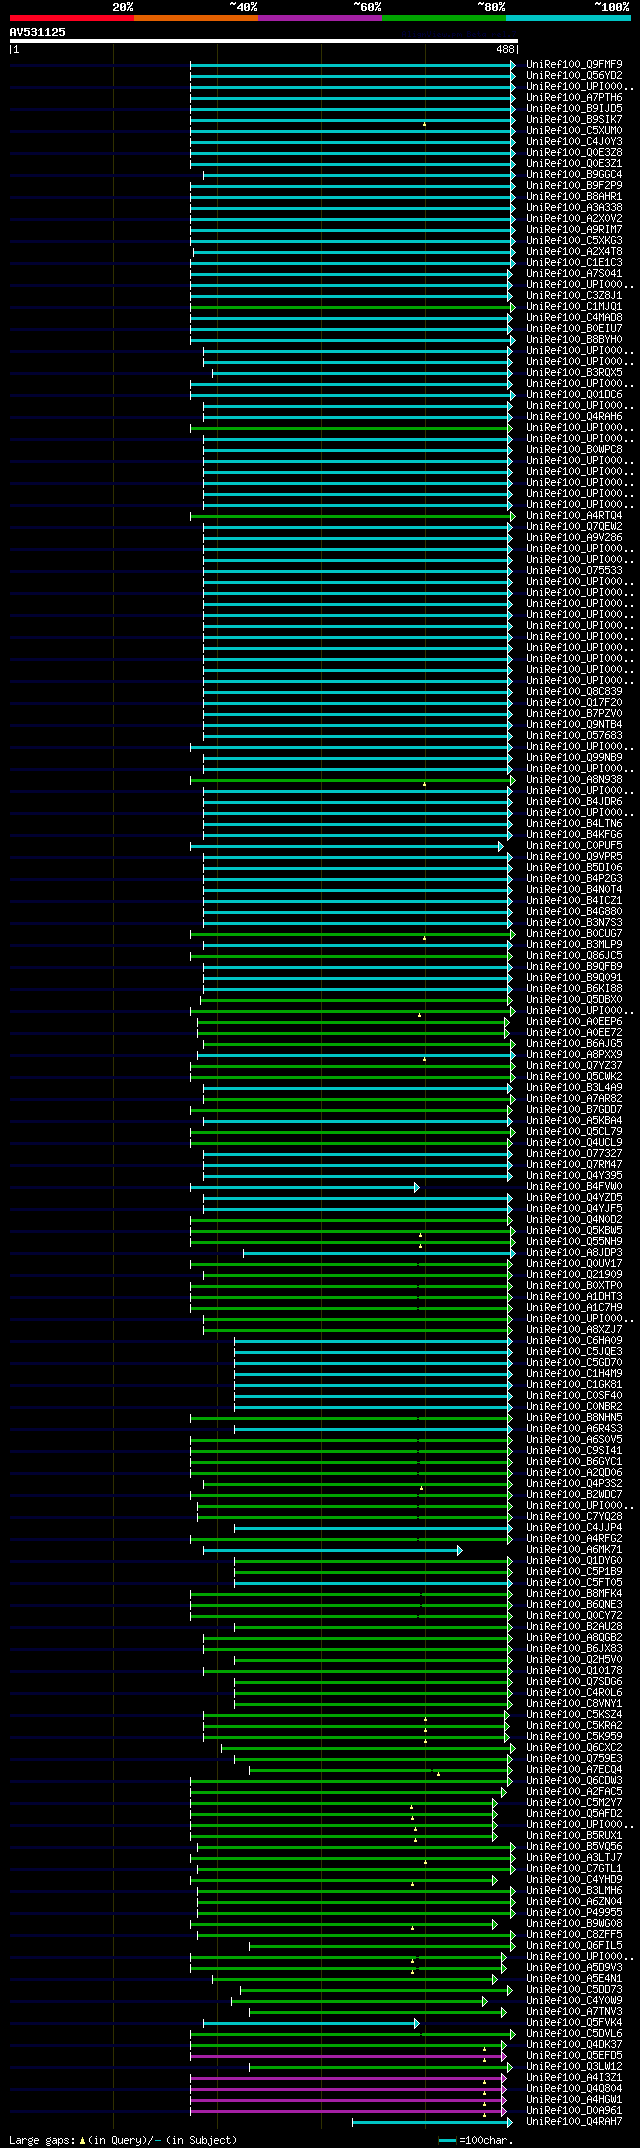Select hit UniRef100_Q0E3Z8

[x=574, y=152]
